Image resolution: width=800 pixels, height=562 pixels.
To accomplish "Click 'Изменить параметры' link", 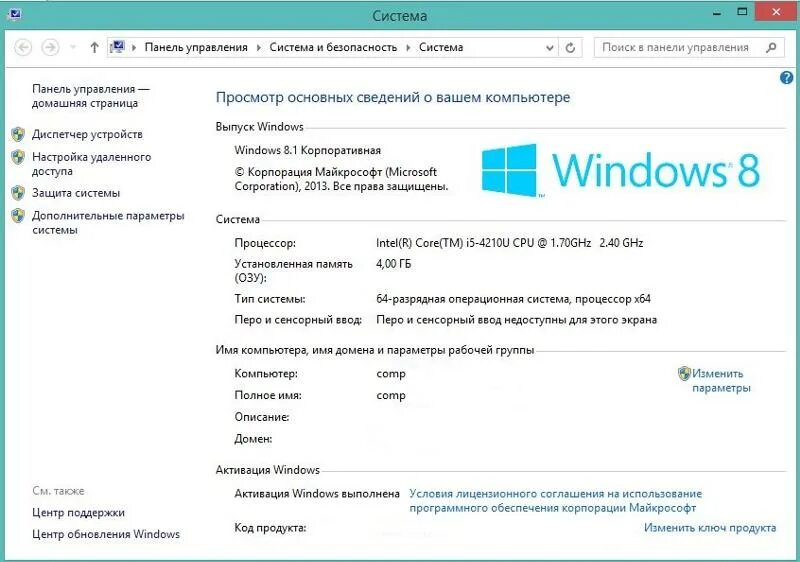I will pos(721,380).
